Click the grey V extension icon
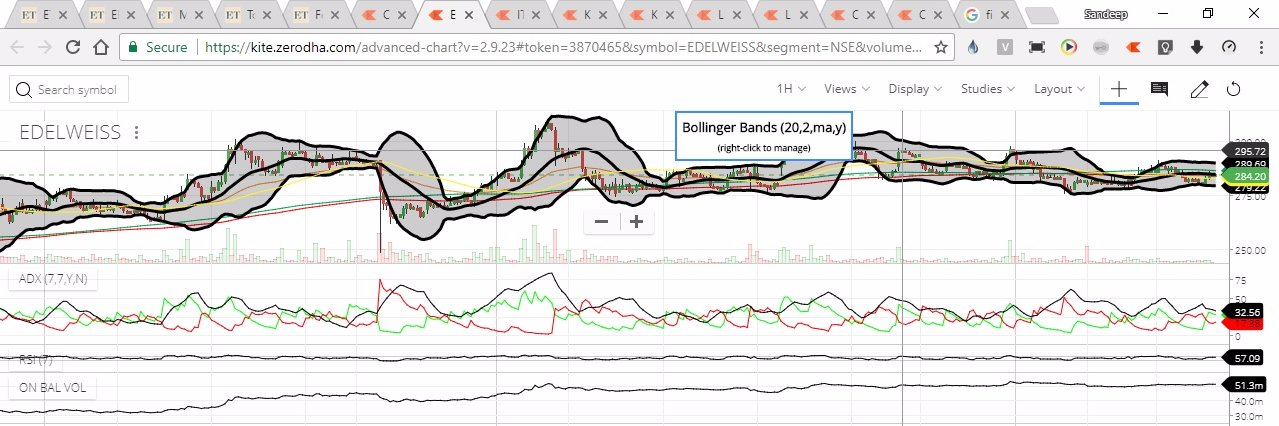 tap(1005, 47)
